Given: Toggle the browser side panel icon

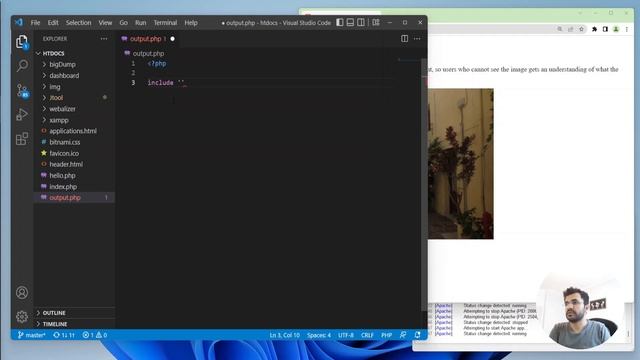Looking at the screenshot, I should tap(605, 29).
